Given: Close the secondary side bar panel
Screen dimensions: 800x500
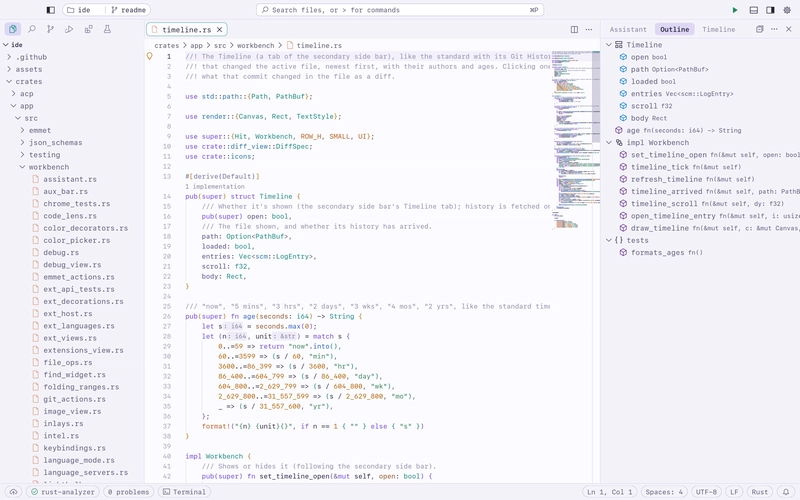Looking at the screenshot, I should pyautogui.click(x=789, y=29).
